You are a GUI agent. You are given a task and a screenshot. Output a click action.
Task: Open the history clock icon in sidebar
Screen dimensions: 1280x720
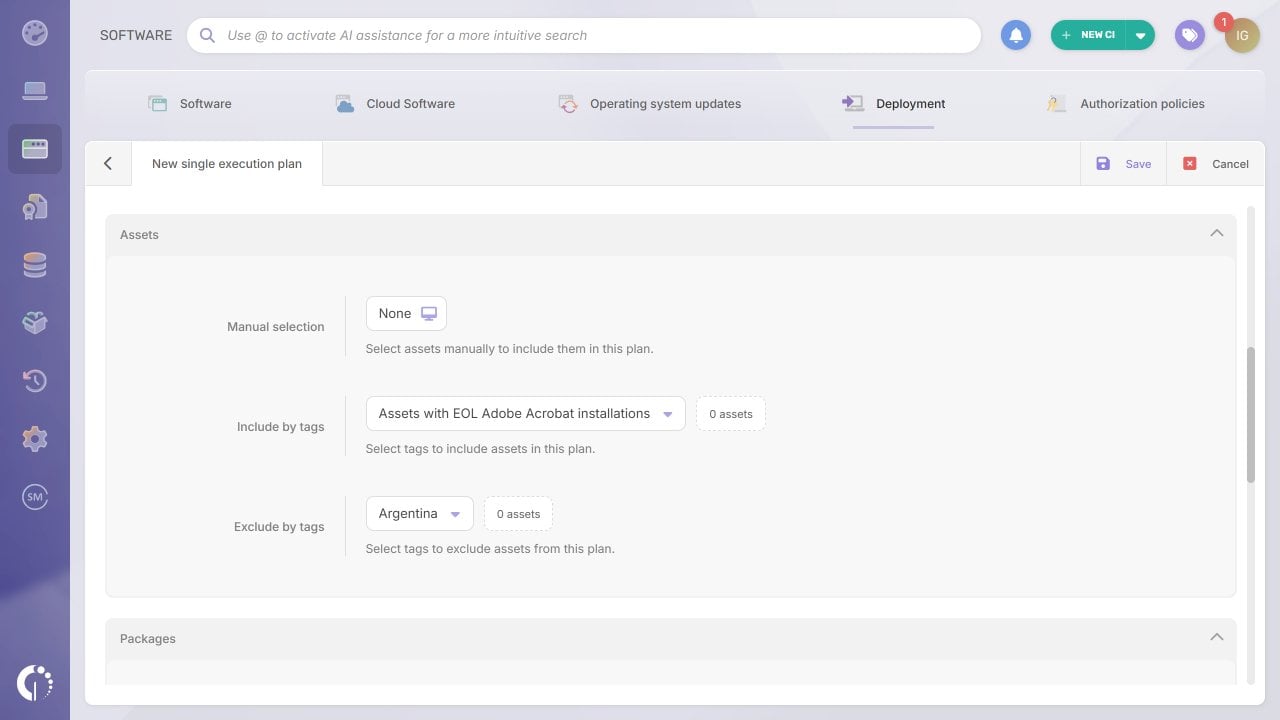(x=35, y=380)
